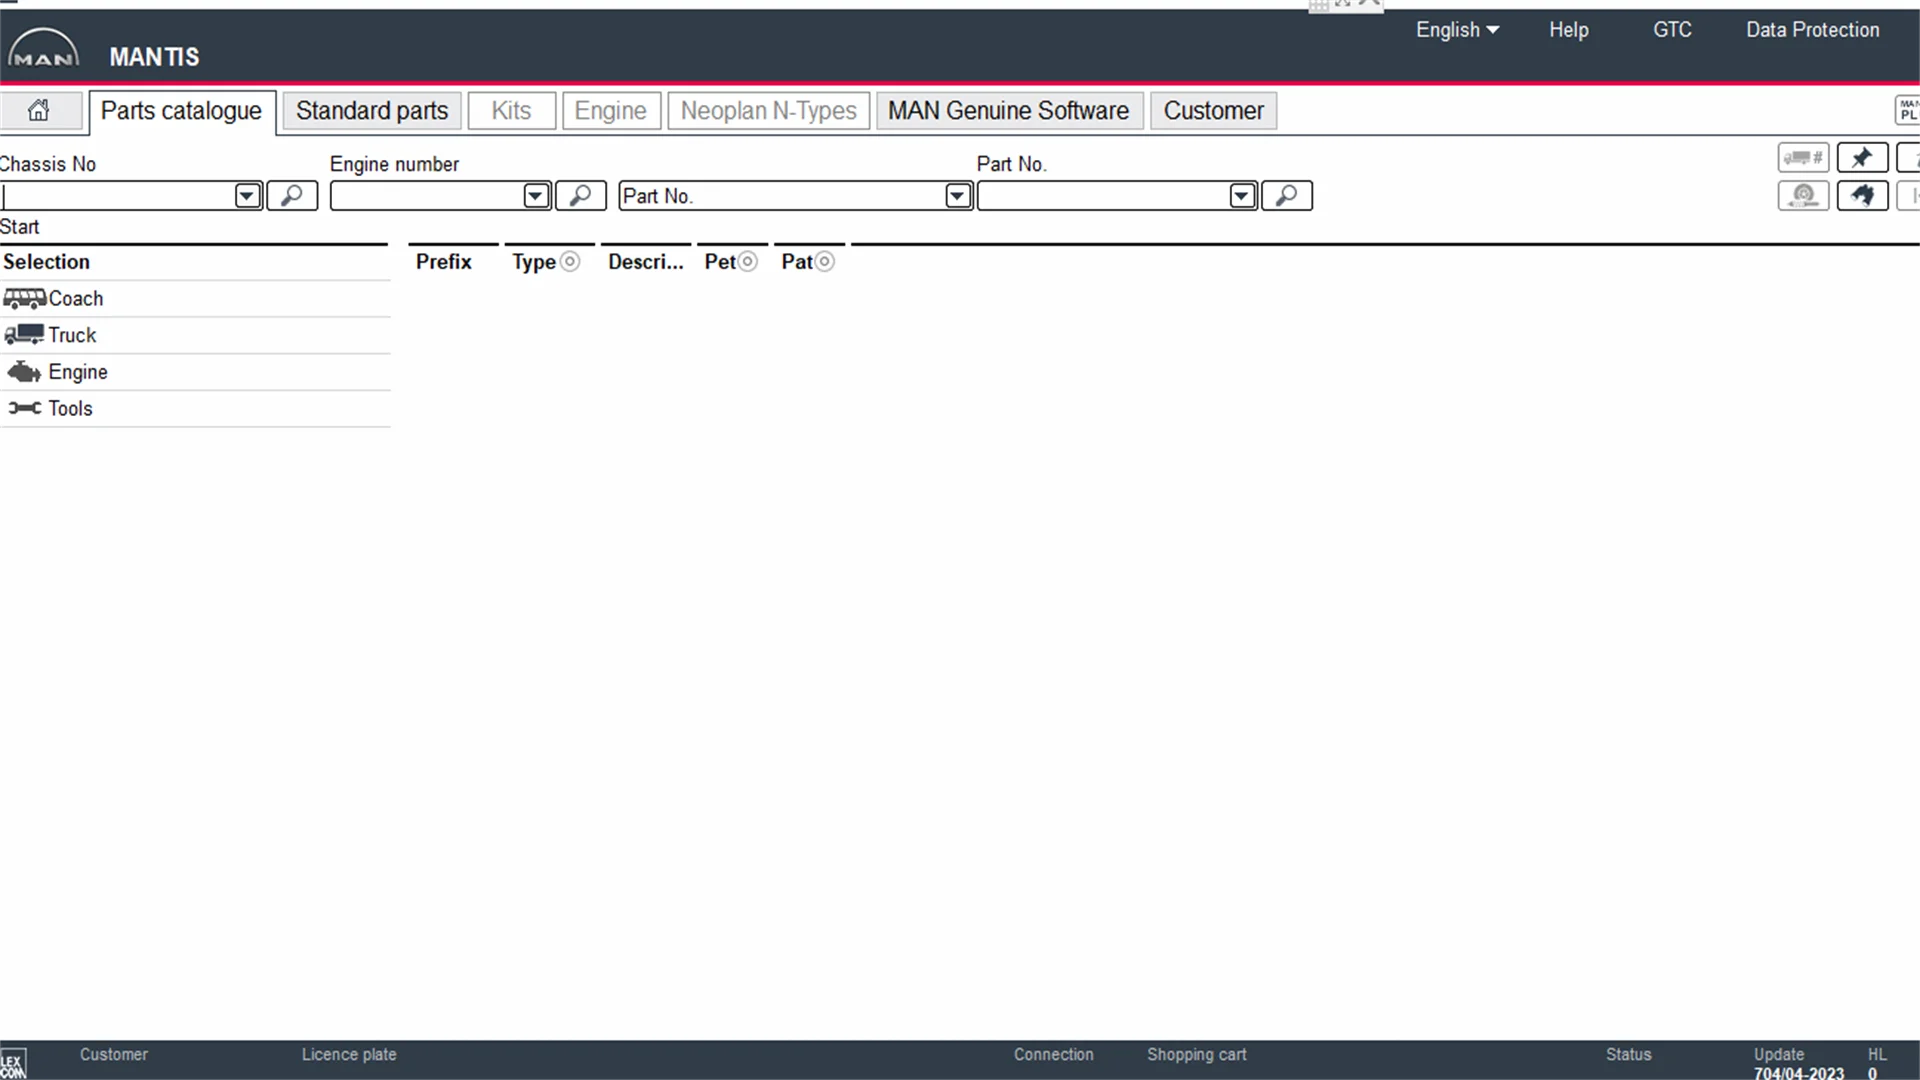
Task: Search by chassis number magnifier icon
Action: [292, 196]
